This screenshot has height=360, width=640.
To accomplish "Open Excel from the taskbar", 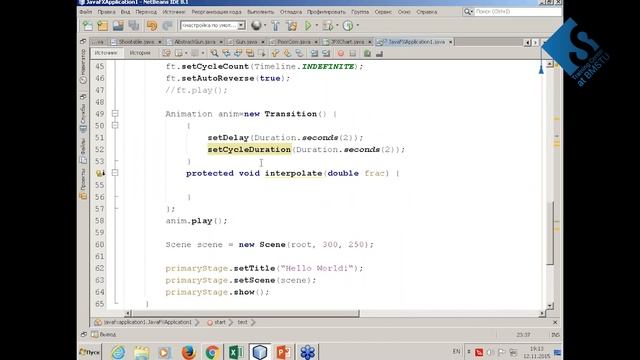I will 236,352.
